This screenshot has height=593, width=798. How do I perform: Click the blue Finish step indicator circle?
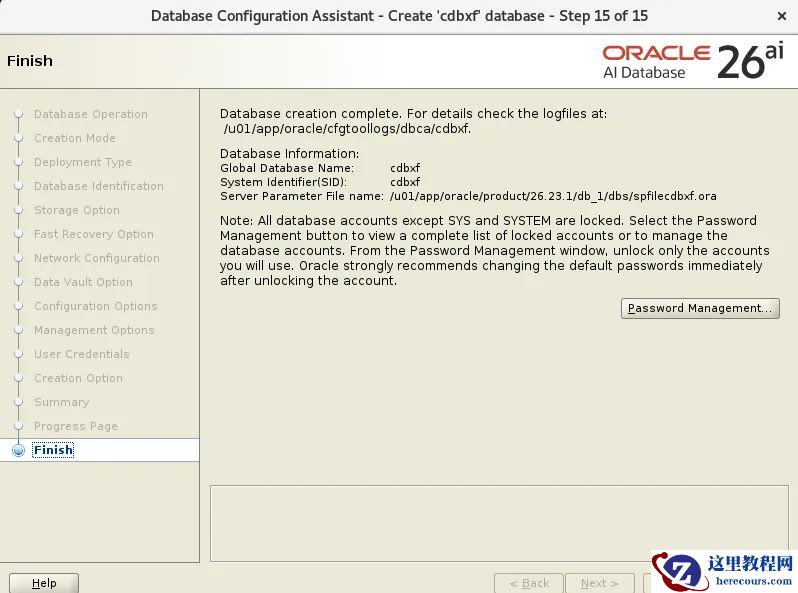coord(18,450)
